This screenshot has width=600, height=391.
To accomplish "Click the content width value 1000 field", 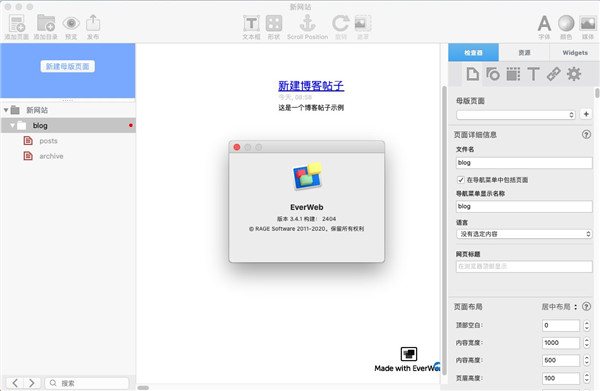I will 561,343.
